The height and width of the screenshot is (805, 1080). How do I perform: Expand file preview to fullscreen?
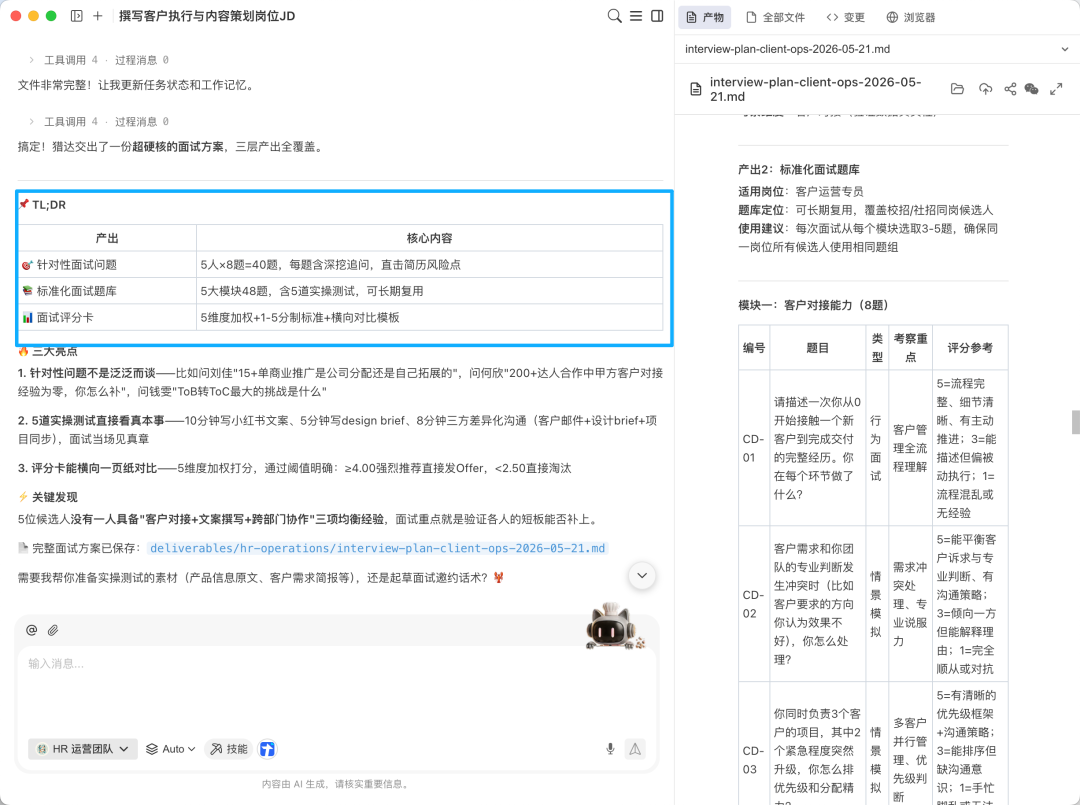click(x=1056, y=89)
